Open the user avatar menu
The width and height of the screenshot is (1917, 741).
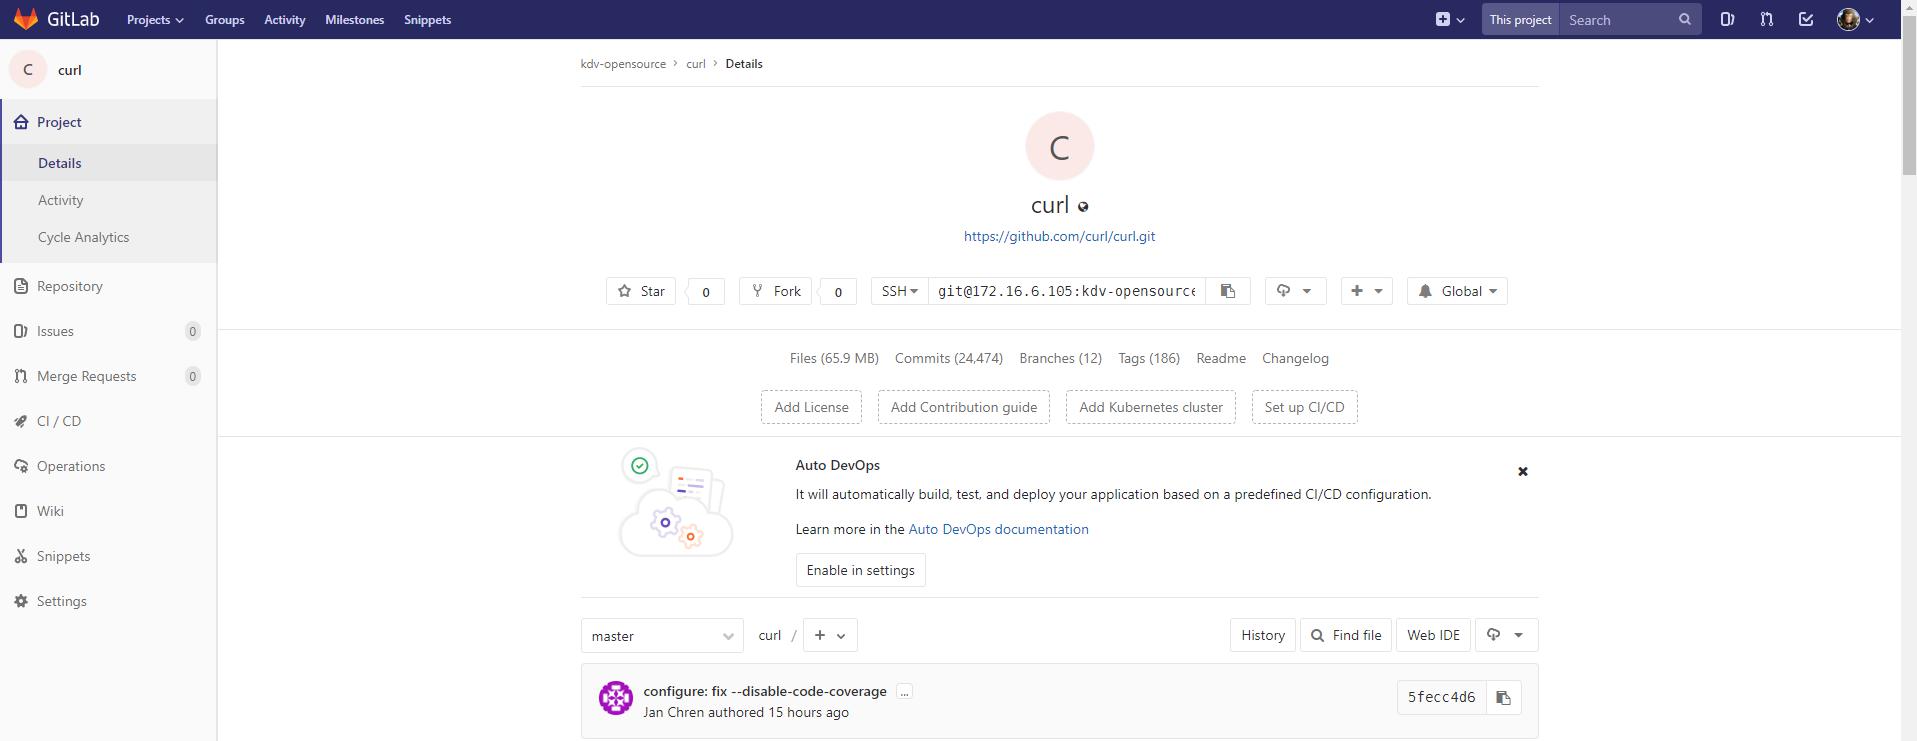point(1856,19)
